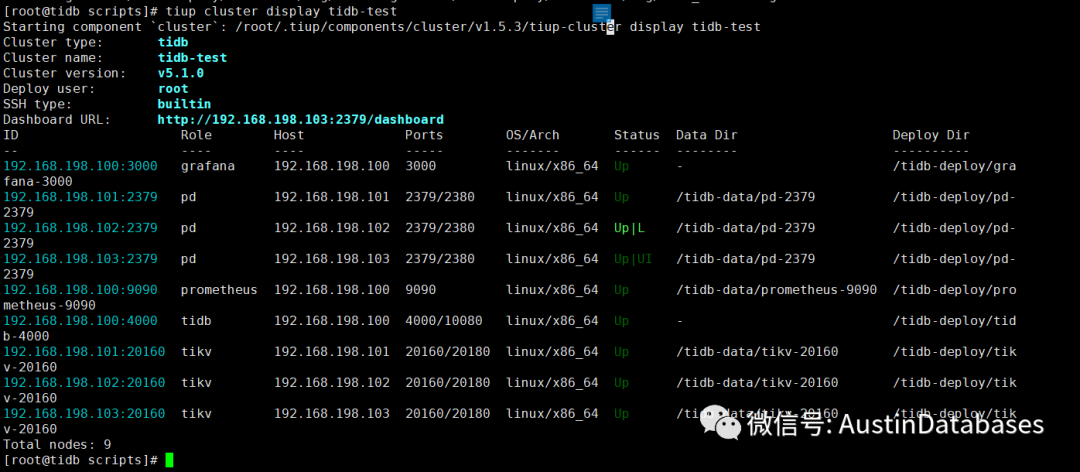This screenshot has width=1080, height=472.
Task: Click the 4000/10080 ports value
Action: [x=444, y=321]
